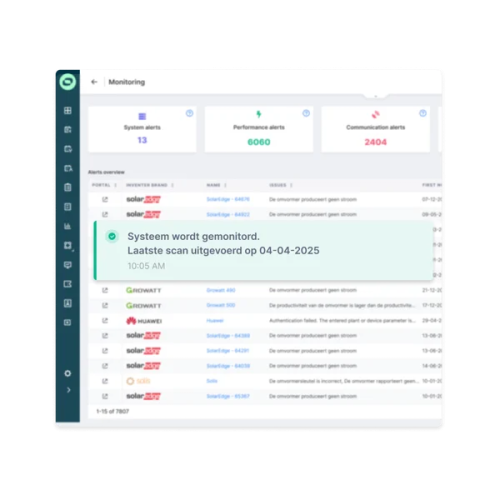Open the bar chart icon in sidebar
This screenshot has height=500, width=500.
point(68,226)
